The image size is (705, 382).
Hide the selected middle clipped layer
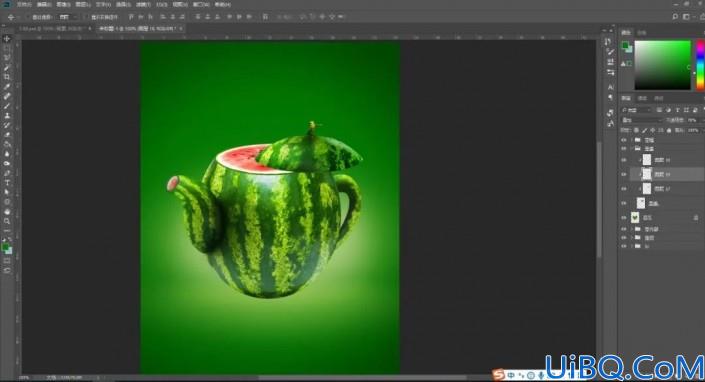624,174
